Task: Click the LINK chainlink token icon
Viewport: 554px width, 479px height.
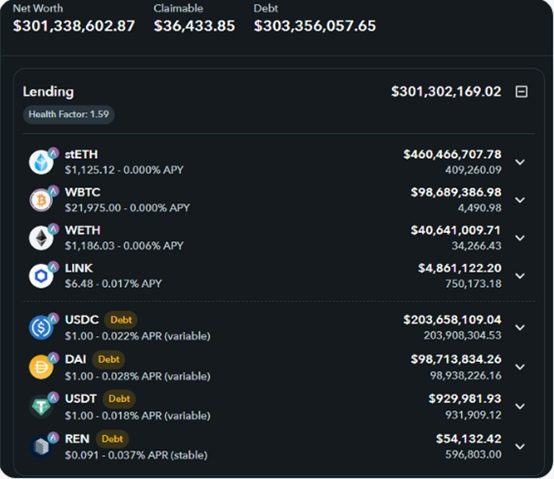Action: tap(41, 276)
